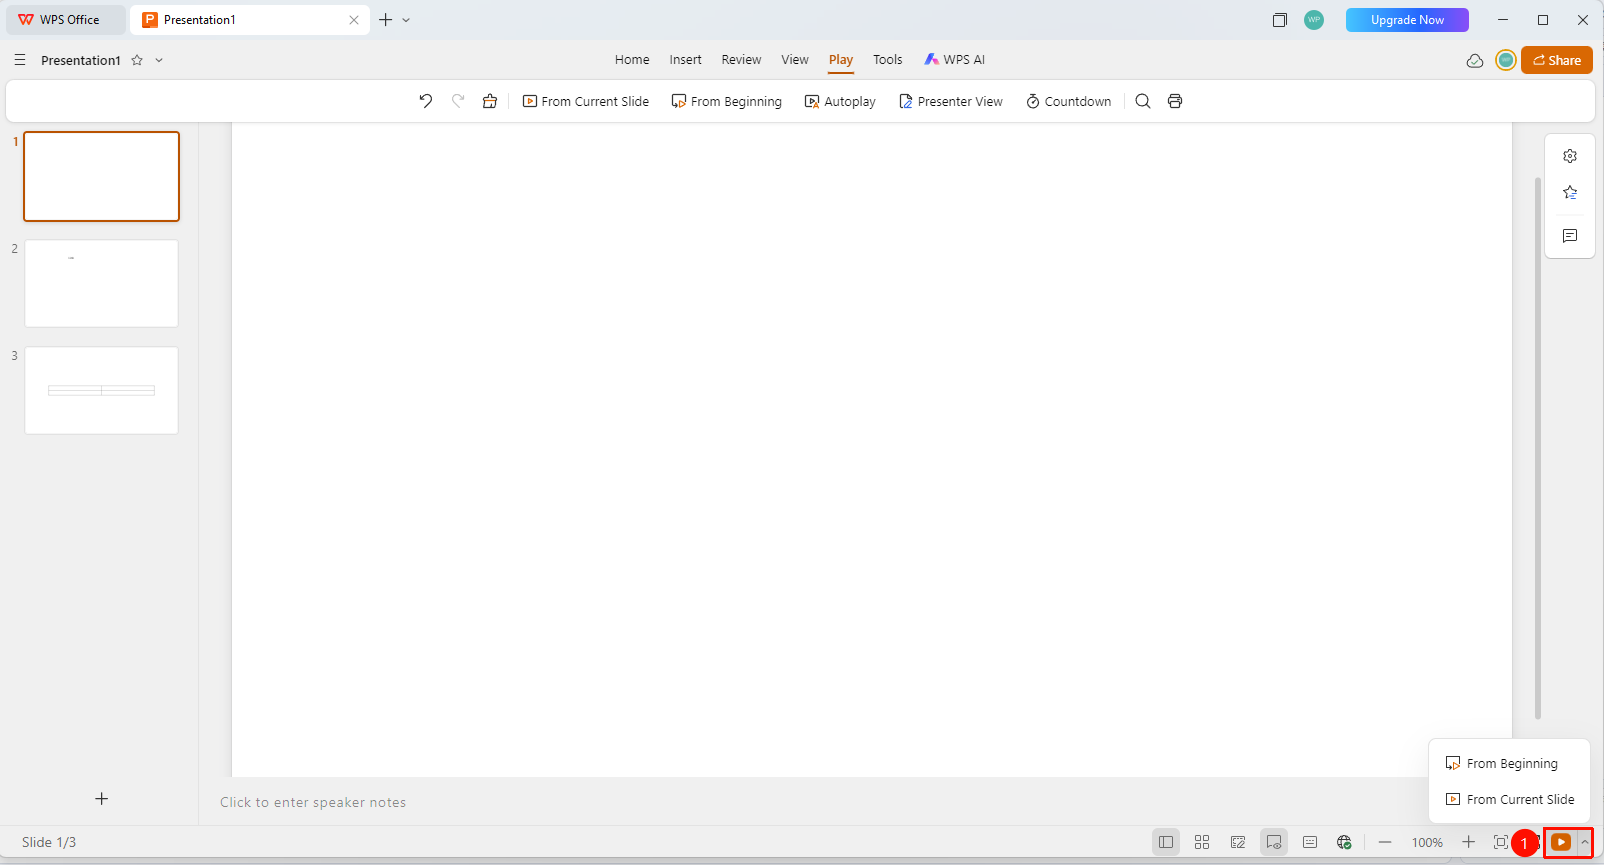The width and height of the screenshot is (1604, 865).
Task: Click the redo arrow icon
Action: point(458,101)
